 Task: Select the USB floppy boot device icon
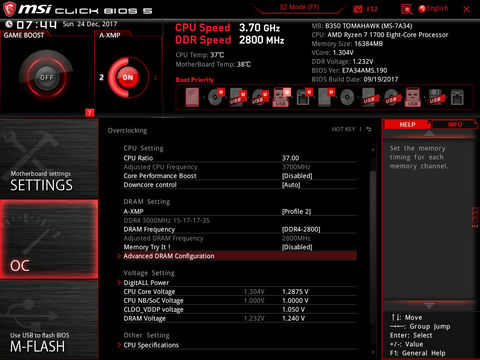[x=436, y=97]
